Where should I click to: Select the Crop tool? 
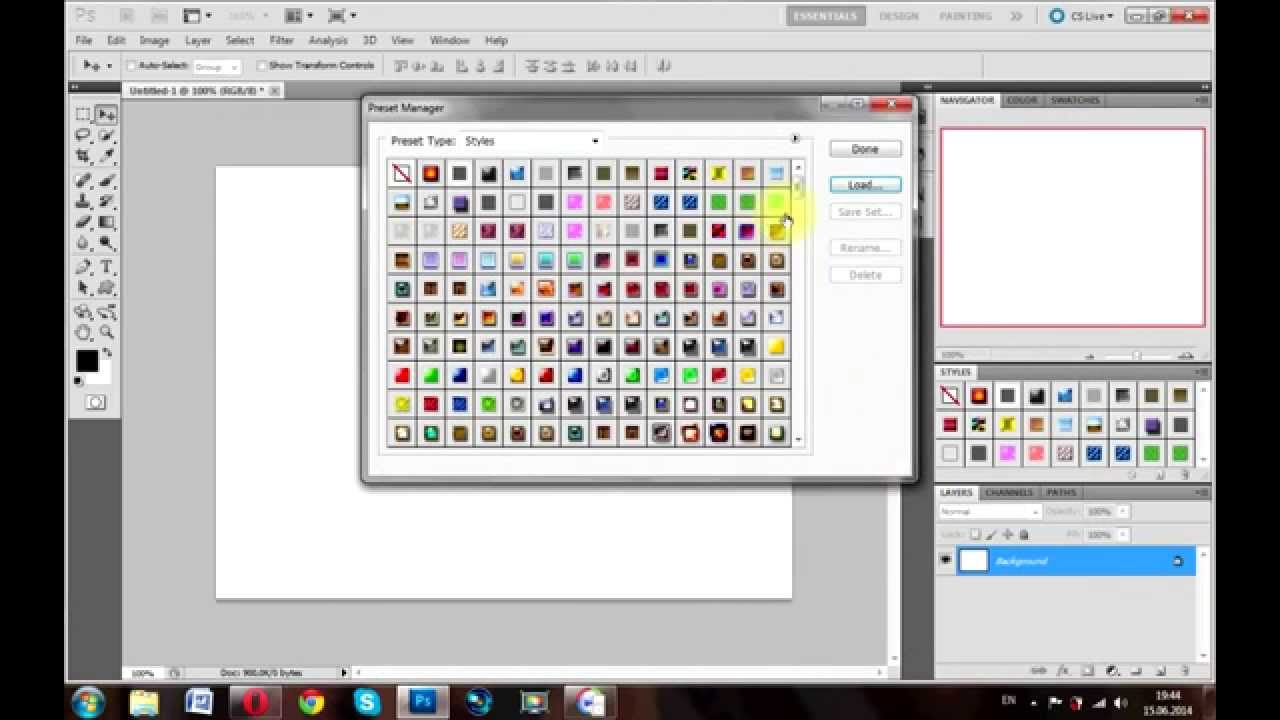coord(83,158)
